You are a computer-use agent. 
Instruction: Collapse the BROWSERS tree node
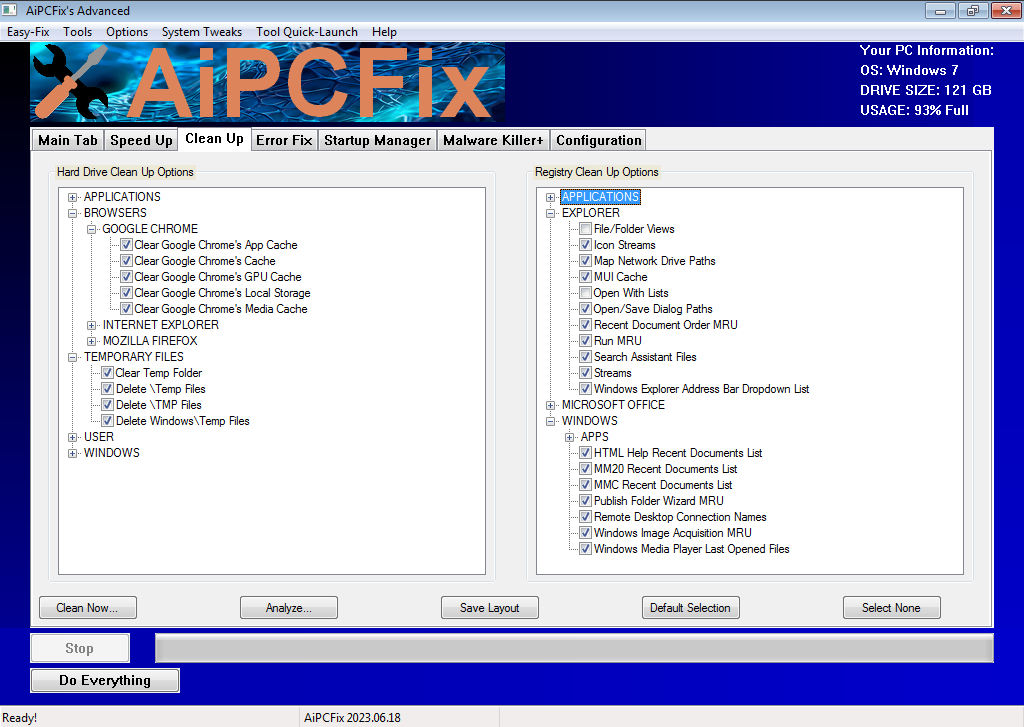[72, 213]
